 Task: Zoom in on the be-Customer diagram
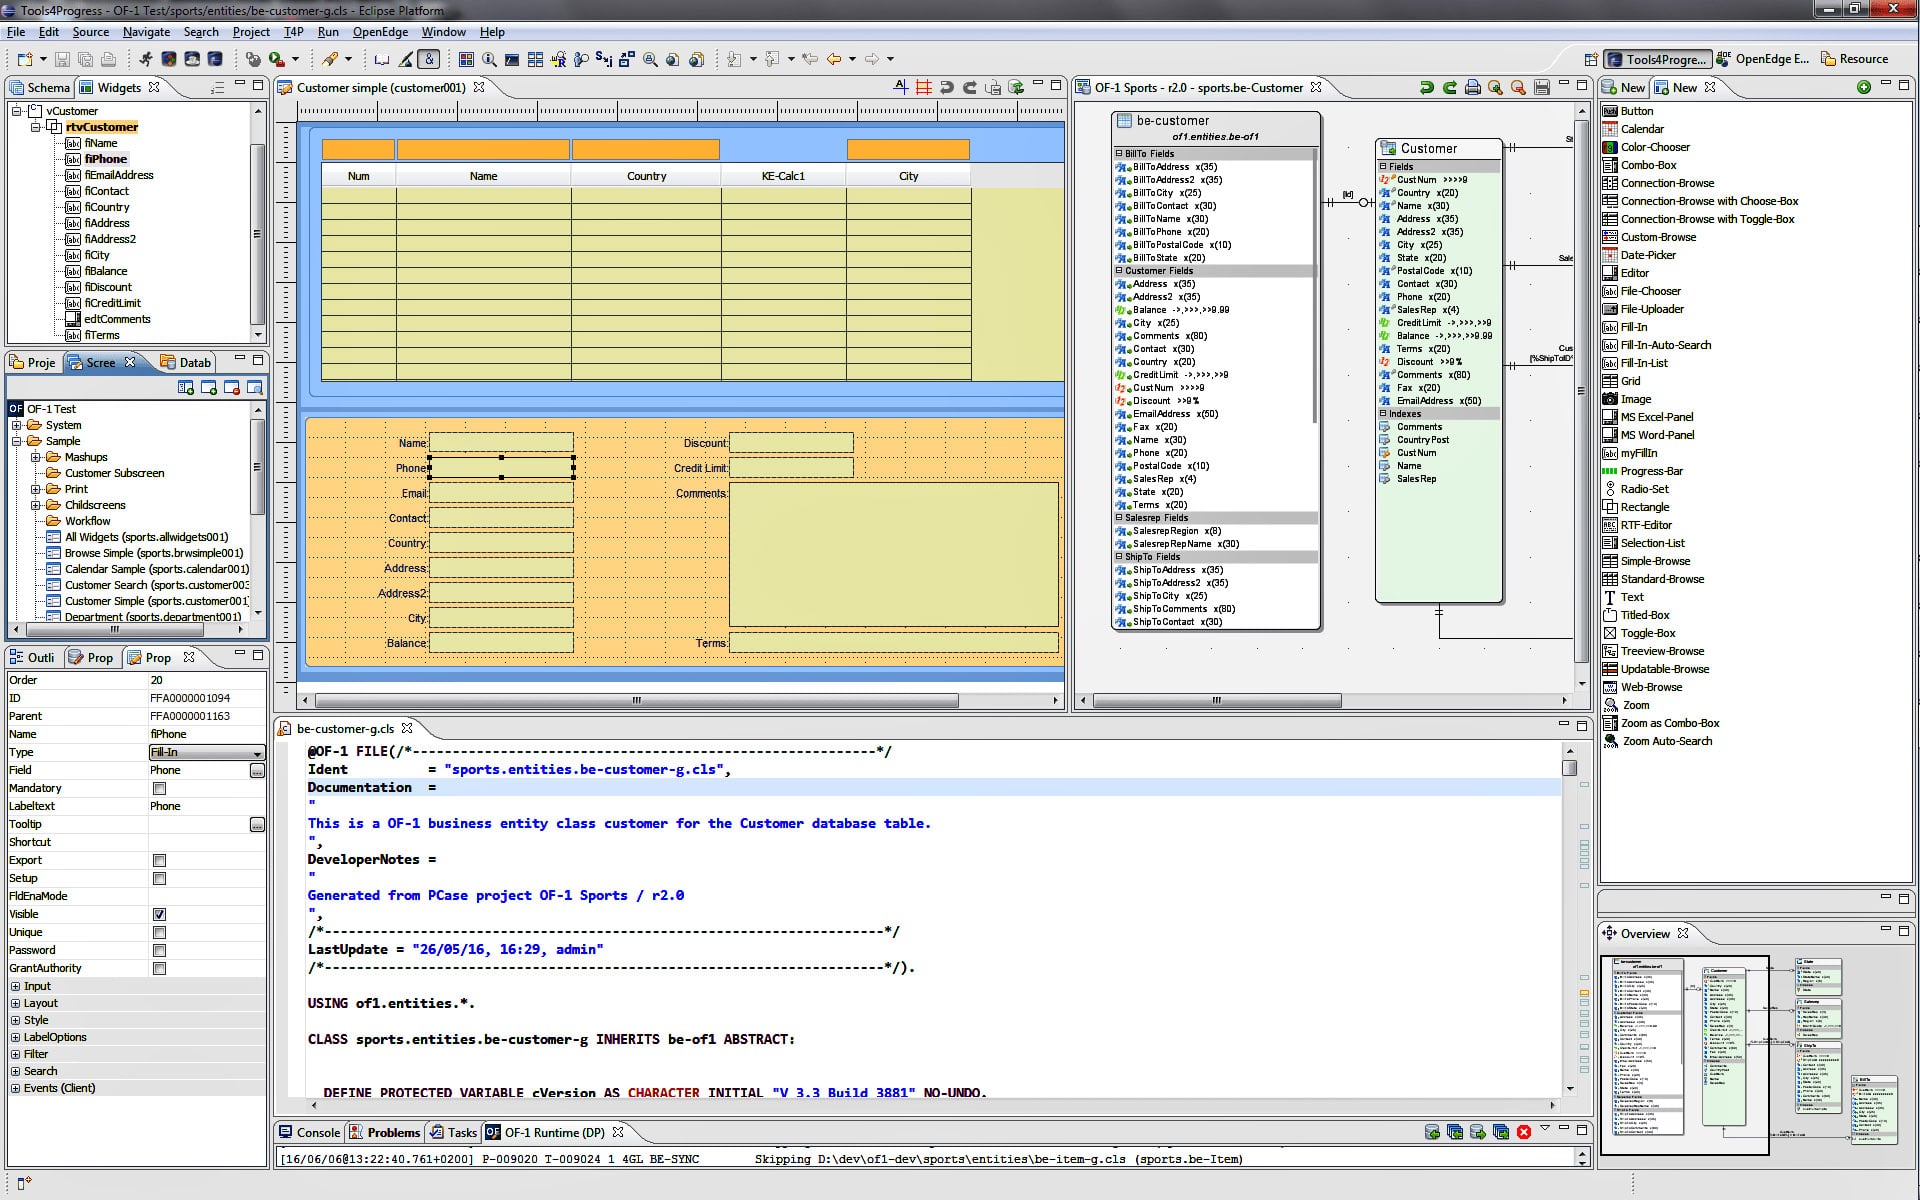coord(1496,87)
